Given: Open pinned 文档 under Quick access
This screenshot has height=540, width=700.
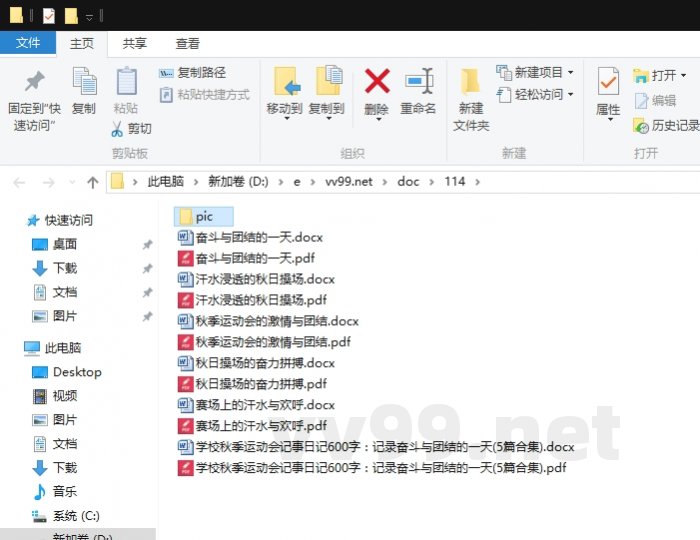Looking at the screenshot, I should pyautogui.click(x=54, y=292).
